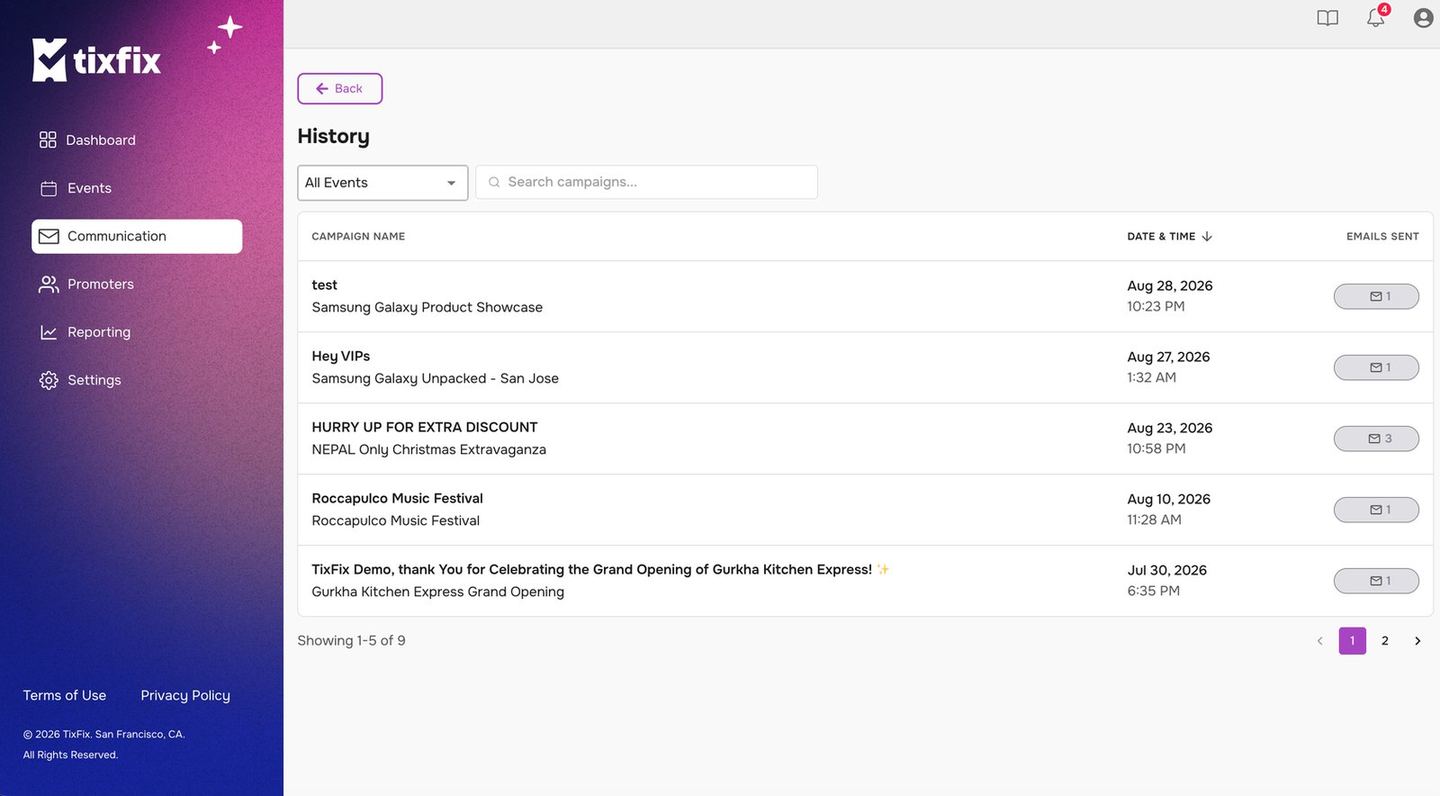Open 'HURRY UP FOR EXTRA DISCOUNT' campaign

[425, 427]
